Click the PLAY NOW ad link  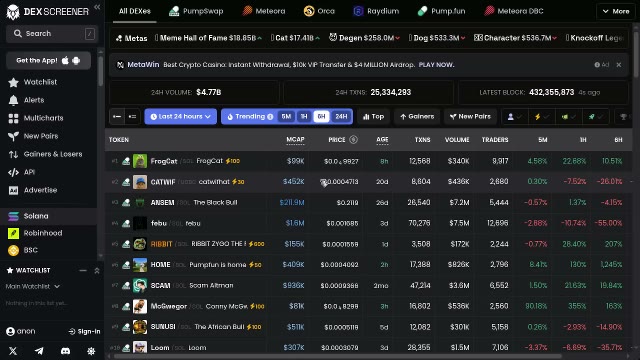tap(436, 65)
